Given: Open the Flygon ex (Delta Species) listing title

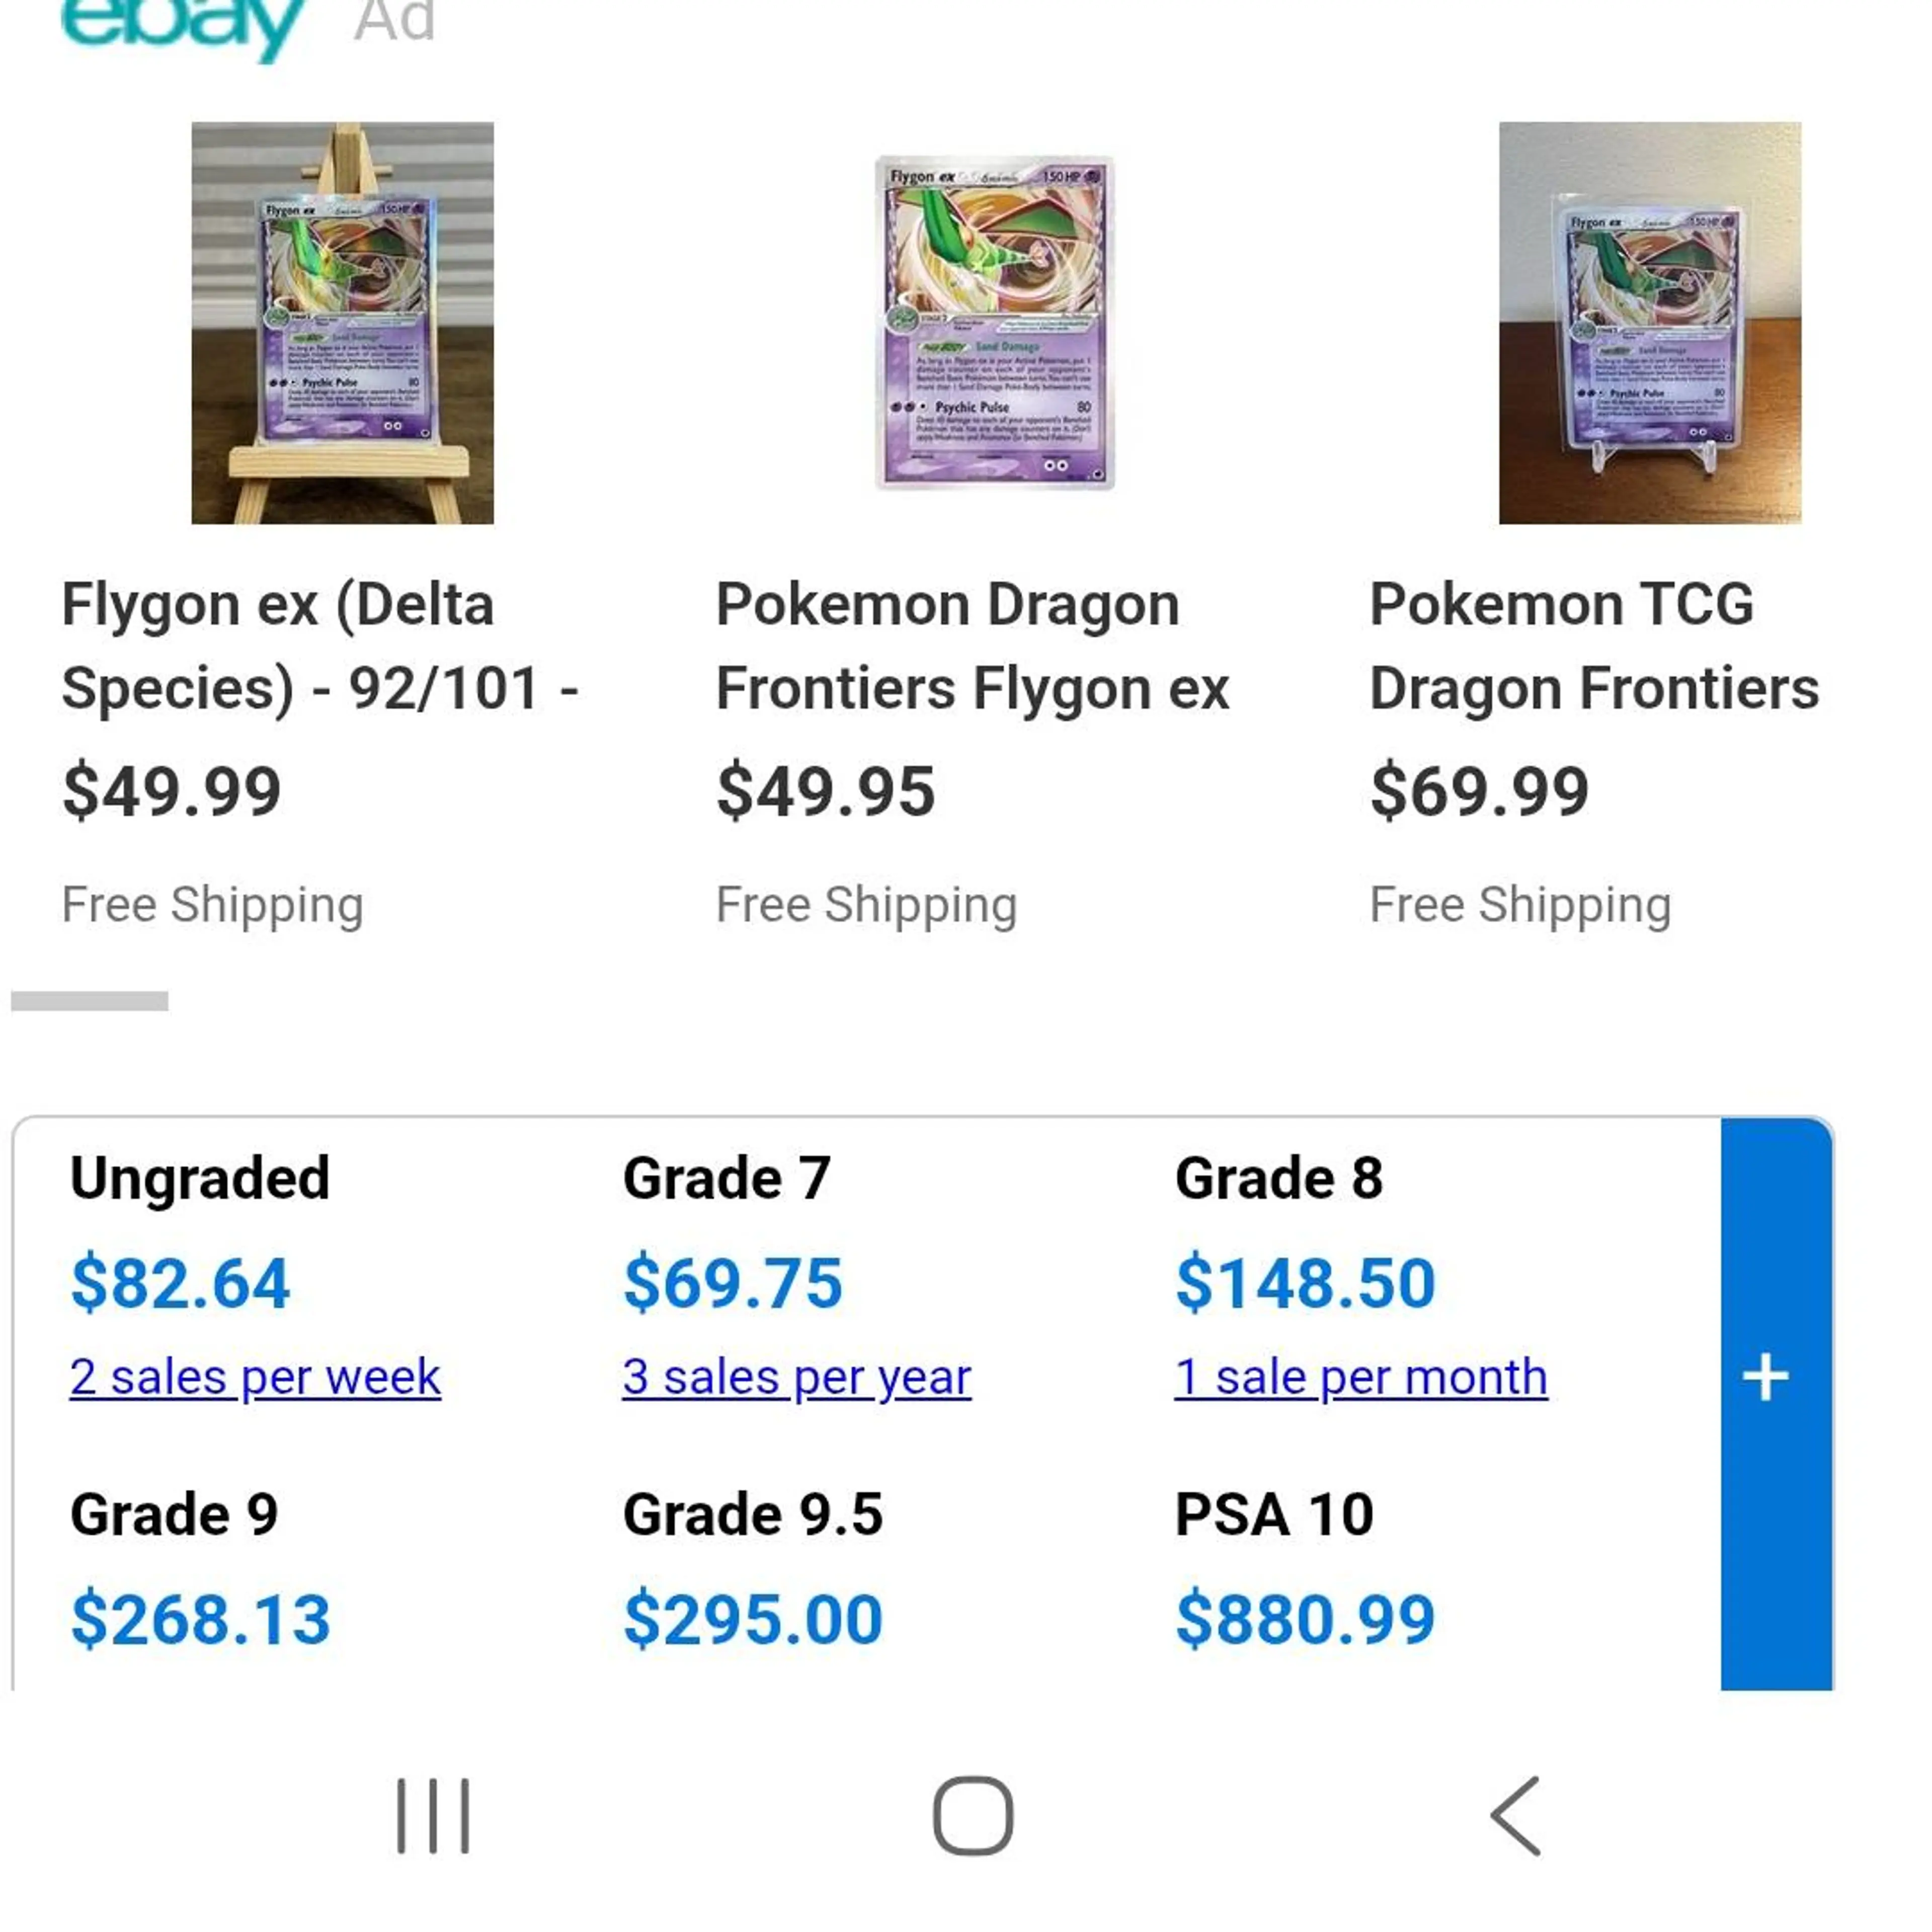Looking at the screenshot, I should point(320,646).
